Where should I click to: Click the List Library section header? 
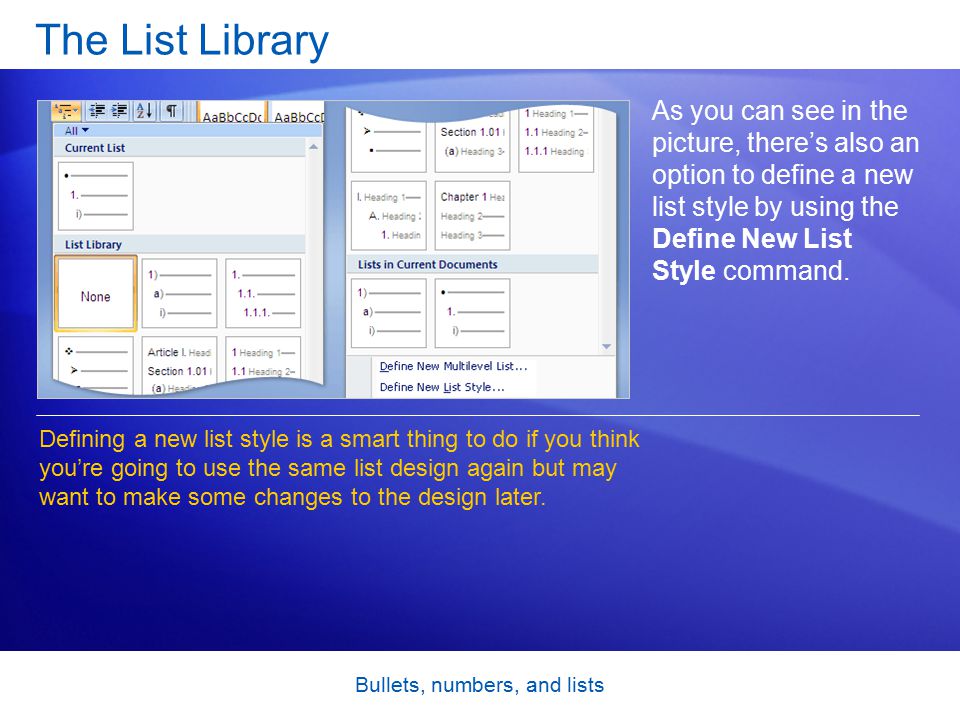[180, 244]
